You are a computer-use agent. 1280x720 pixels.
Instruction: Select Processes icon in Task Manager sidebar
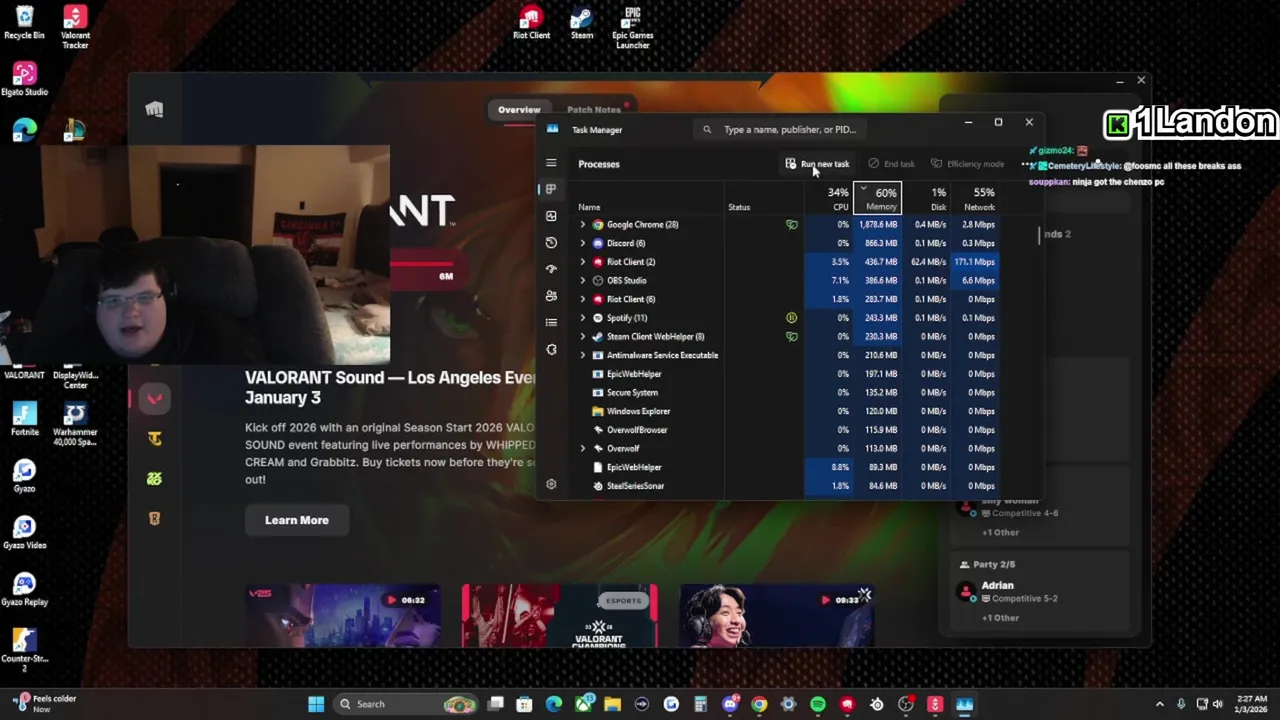point(551,189)
